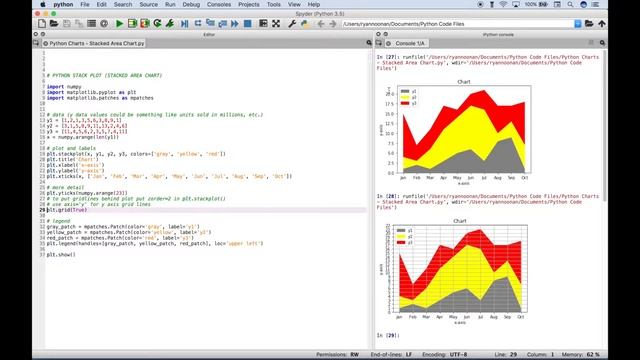Select the Console 1/A tab
This screenshot has width=640, height=360.
coord(406,43)
